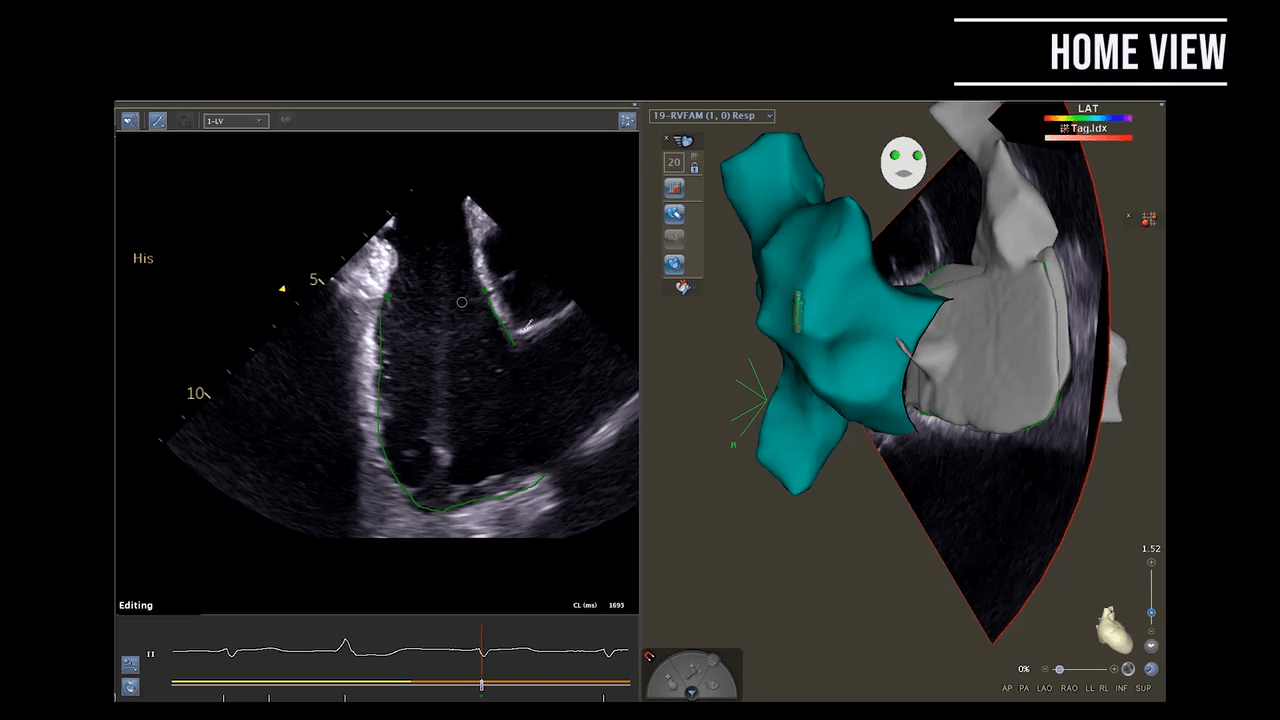Switch to AP view
1280x720 pixels.
point(1009,689)
